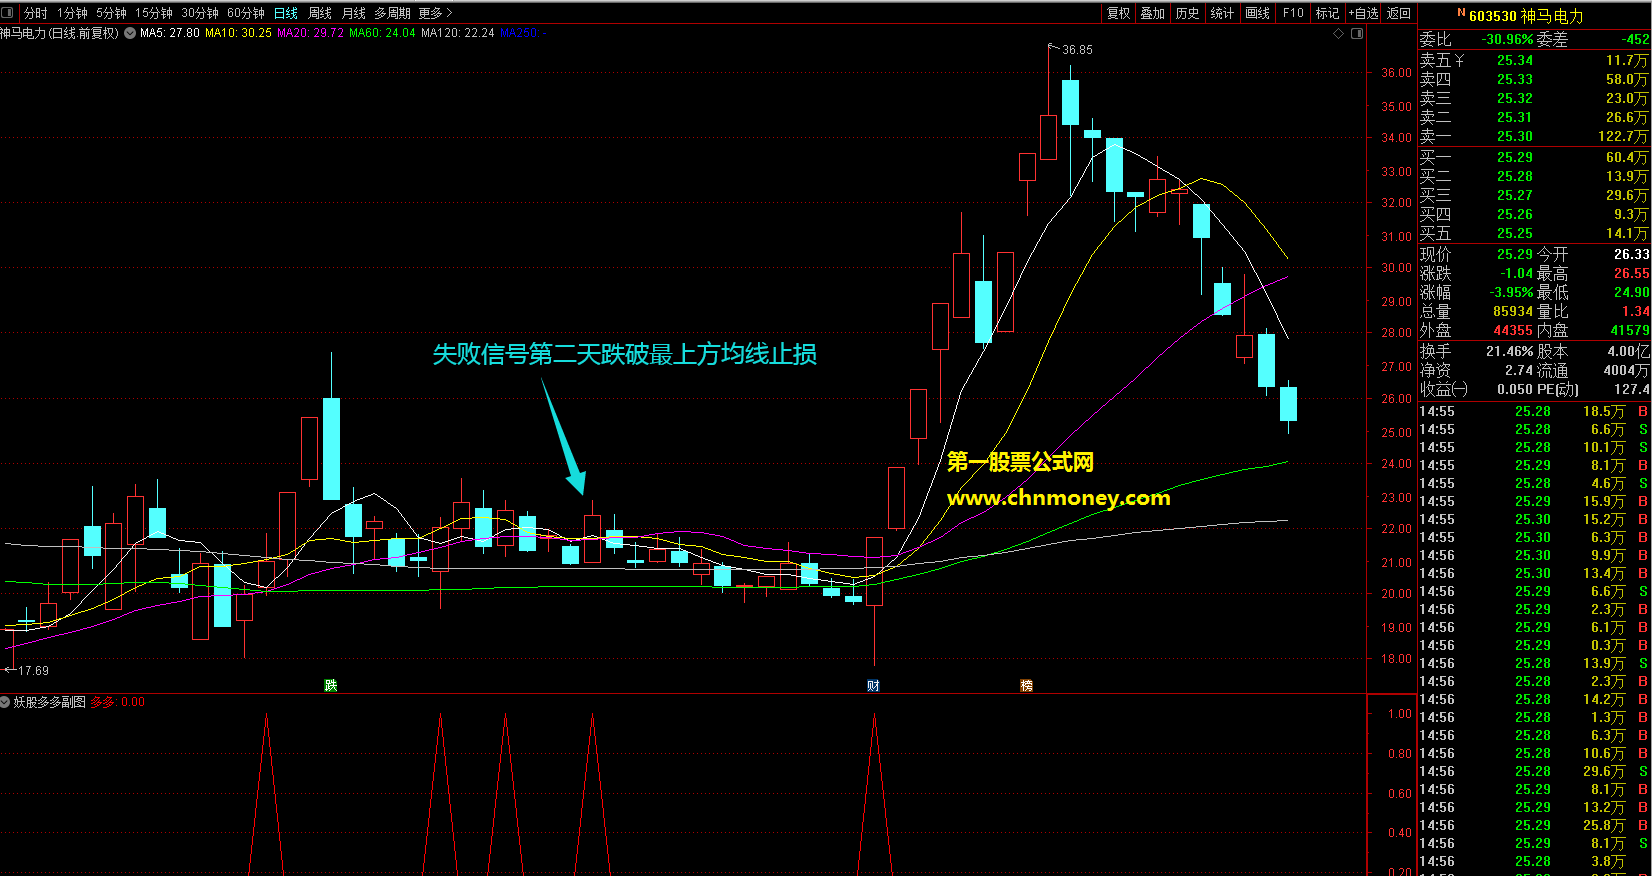The width and height of the screenshot is (1652, 876).
Task: Click the 买一 price 25.29
Action: pyautogui.click(x=1514, y=157)
